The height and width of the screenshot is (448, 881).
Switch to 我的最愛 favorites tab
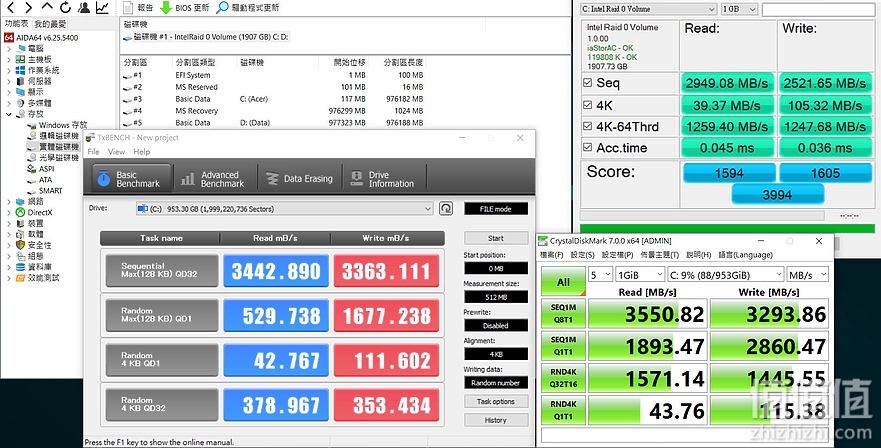click(50, 24)
